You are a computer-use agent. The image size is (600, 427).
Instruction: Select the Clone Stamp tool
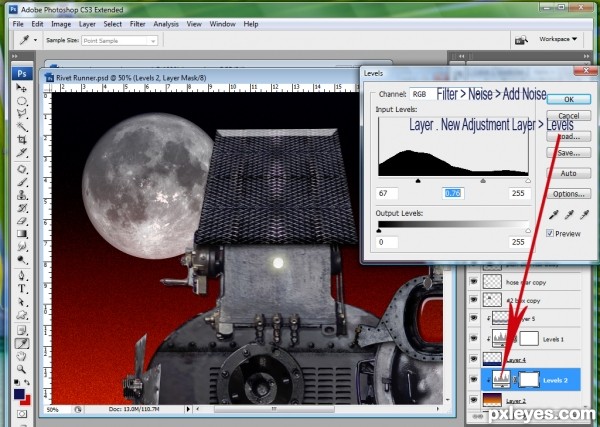21,195
